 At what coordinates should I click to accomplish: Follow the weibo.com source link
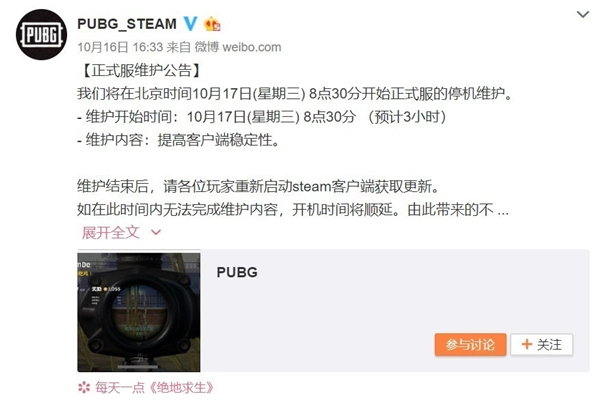[x=252, y=47]
